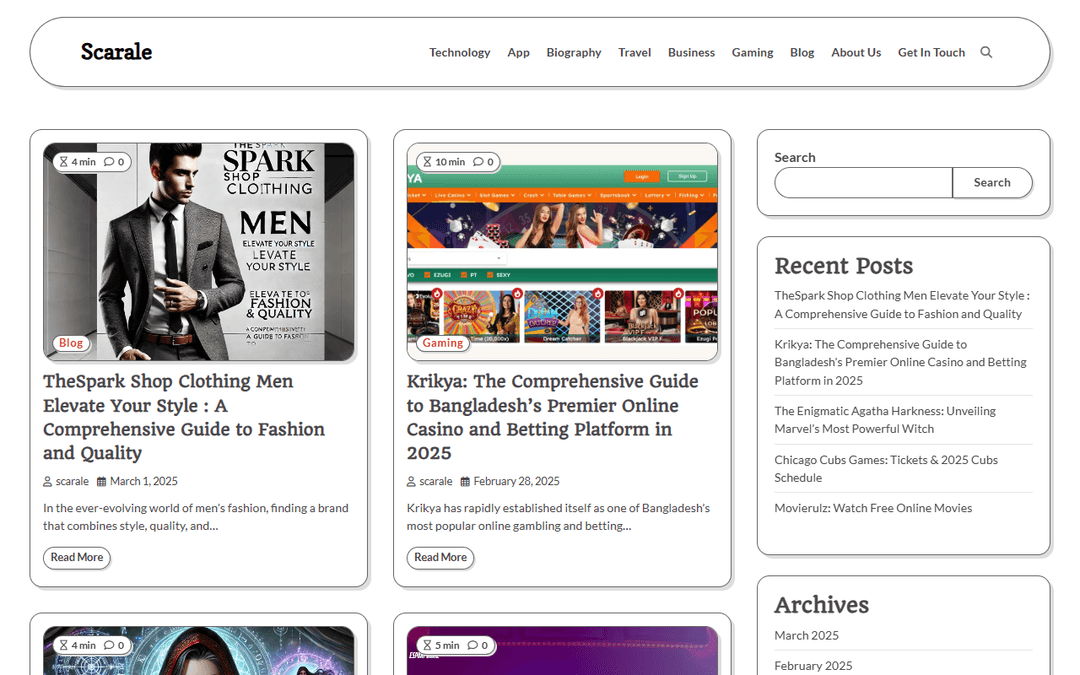Click the February 28, 2025 date link
1080x675 pixels.
point(517,481)
